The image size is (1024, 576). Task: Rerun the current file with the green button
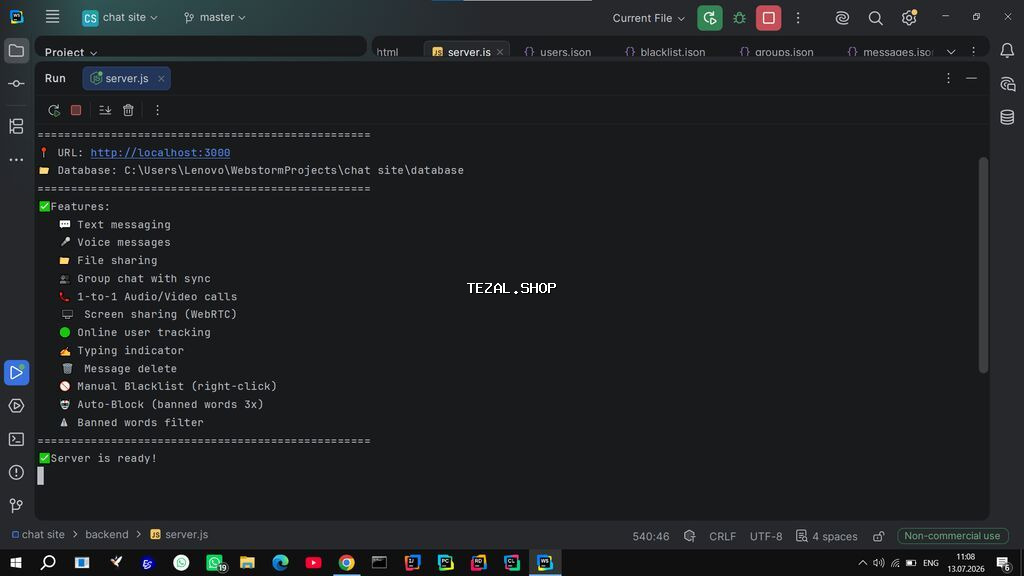click(x=709, y=18)
